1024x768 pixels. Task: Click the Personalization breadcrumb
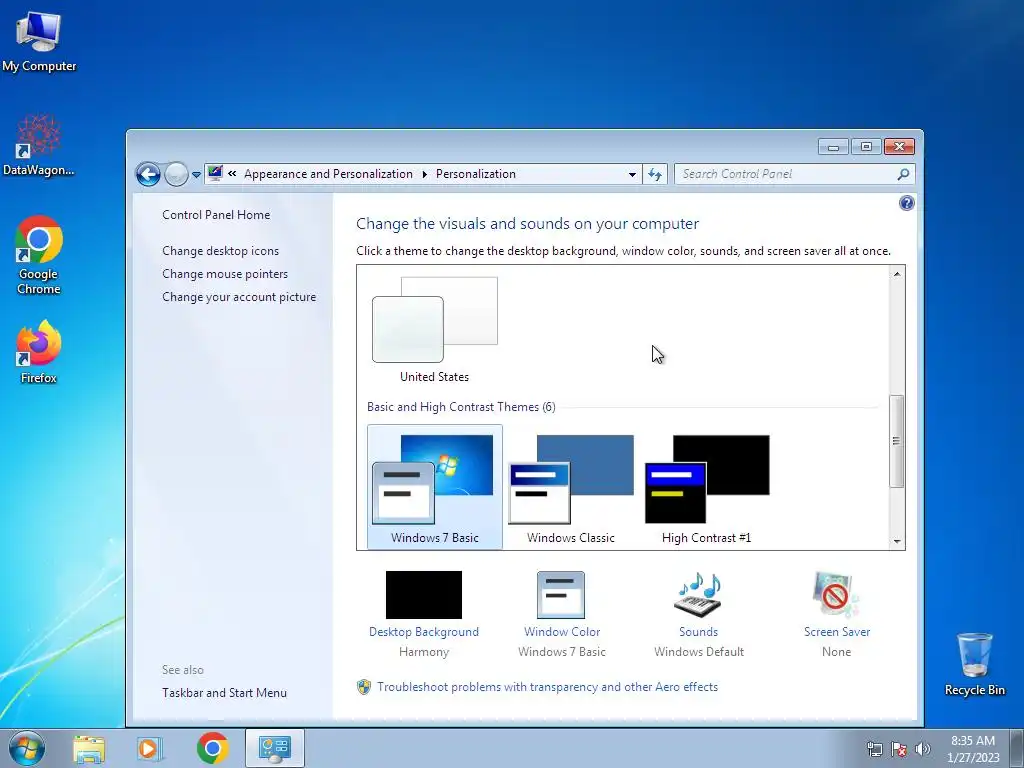click(475, 174)
